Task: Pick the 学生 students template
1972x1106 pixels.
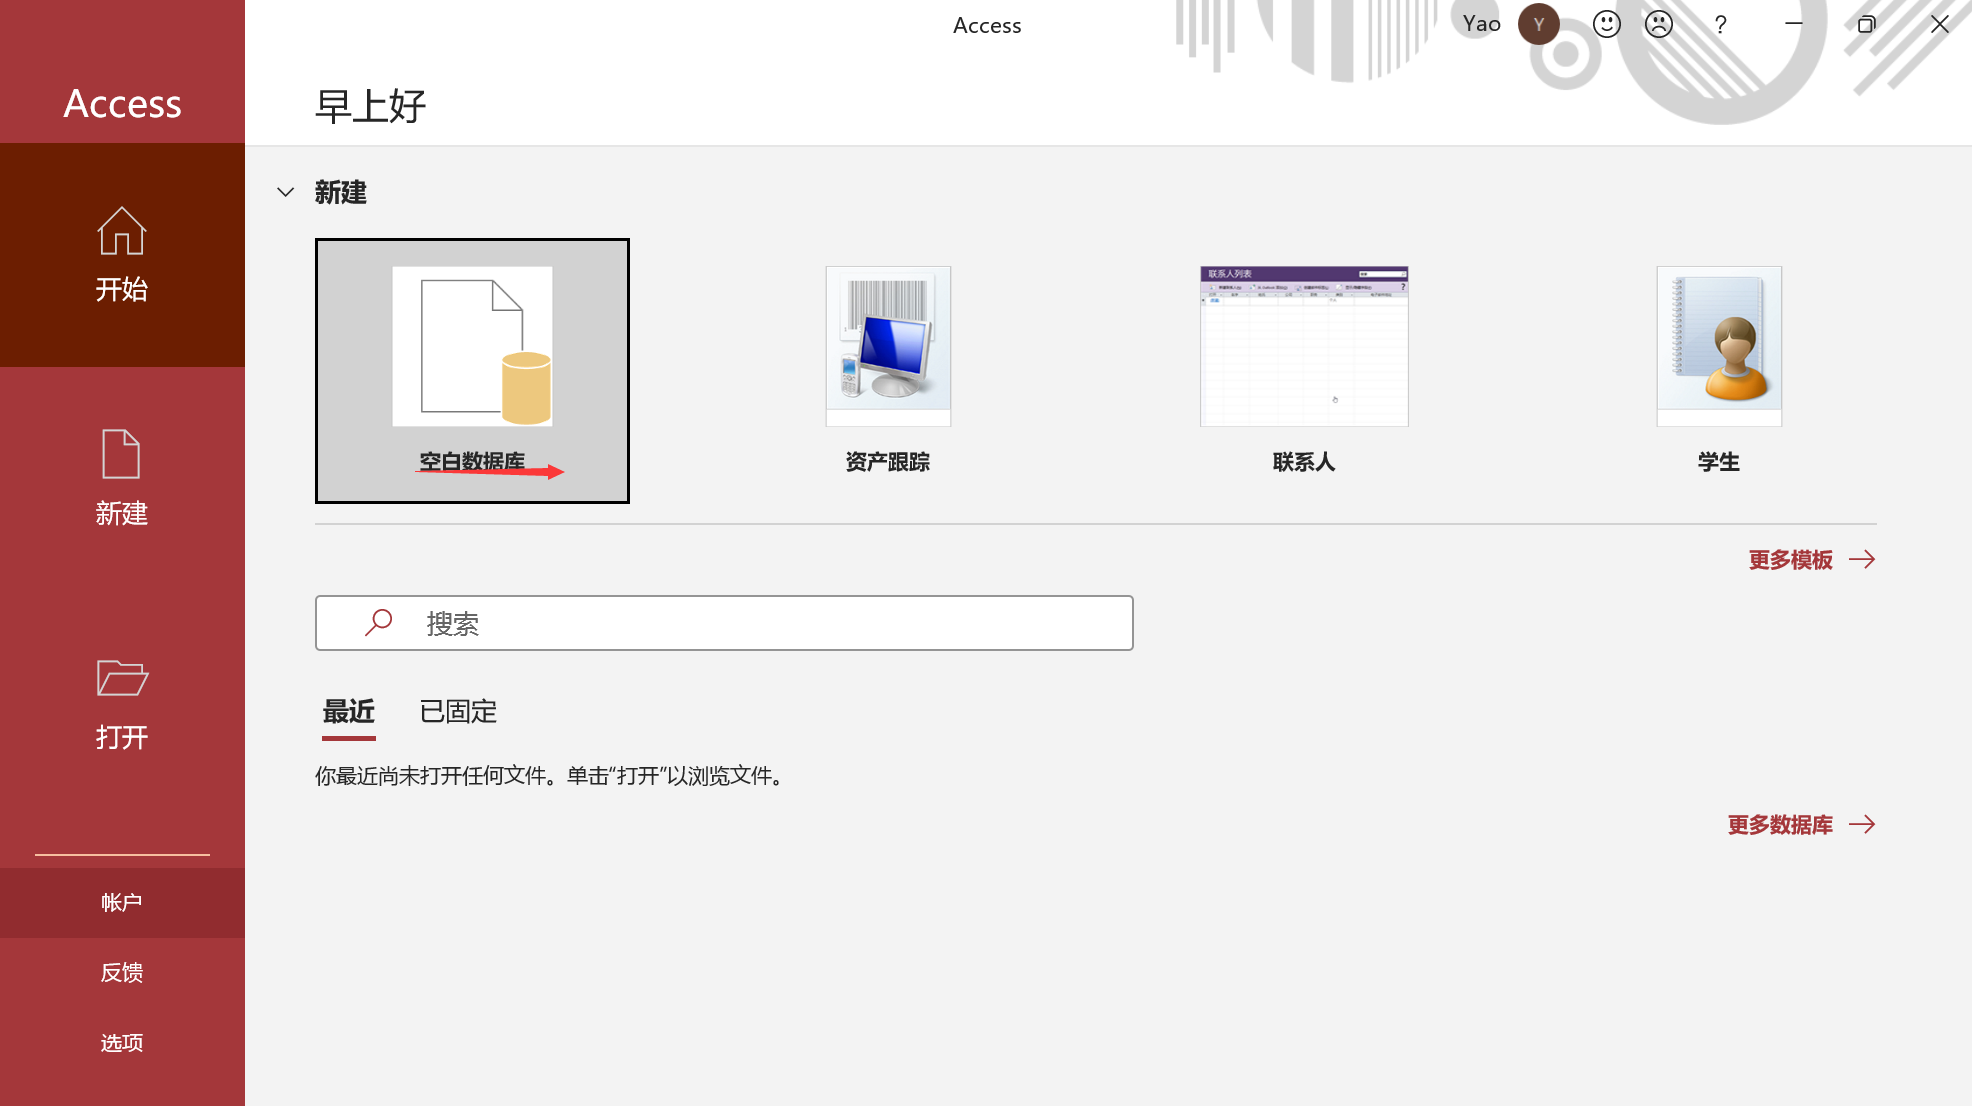Action: coord(1718,371)
